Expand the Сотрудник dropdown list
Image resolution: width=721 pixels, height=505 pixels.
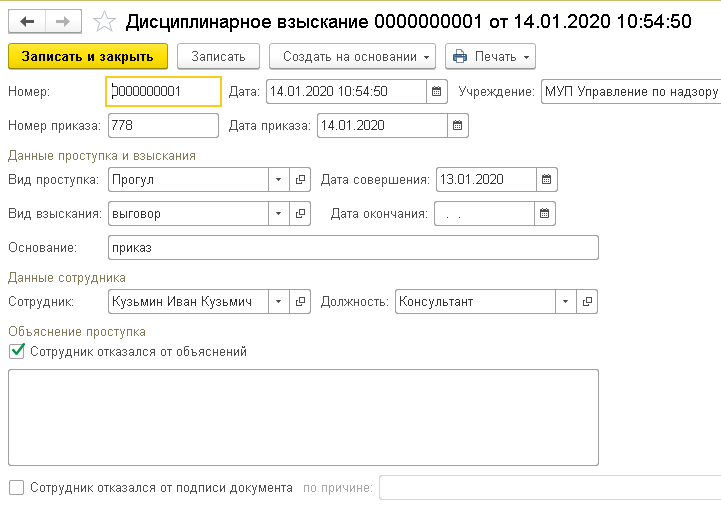(x=278, y=301)
